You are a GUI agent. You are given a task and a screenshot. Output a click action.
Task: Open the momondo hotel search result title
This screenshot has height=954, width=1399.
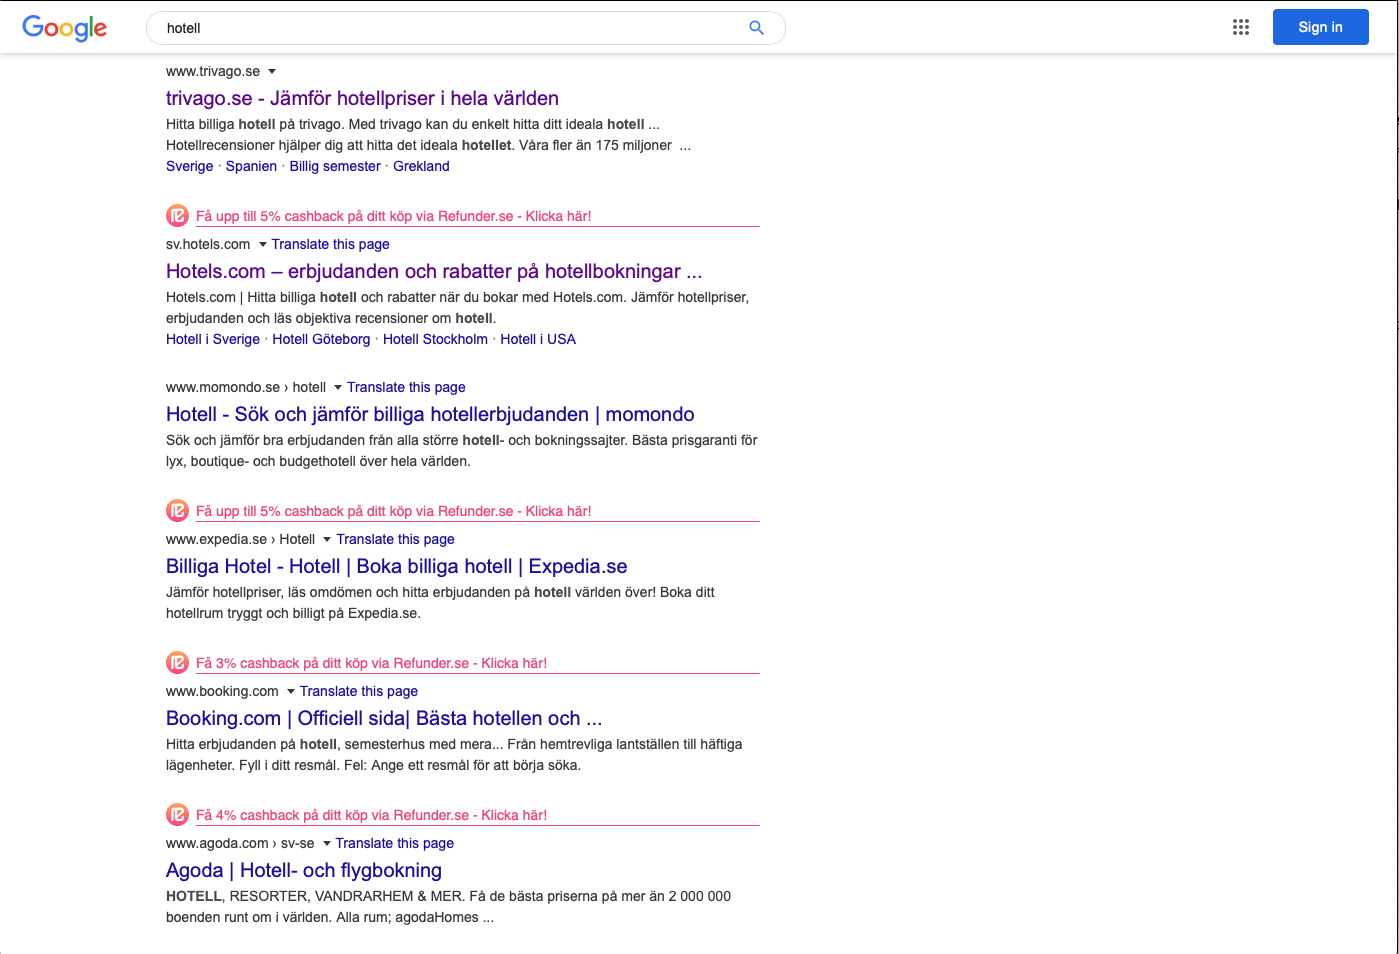coord(430,414)
